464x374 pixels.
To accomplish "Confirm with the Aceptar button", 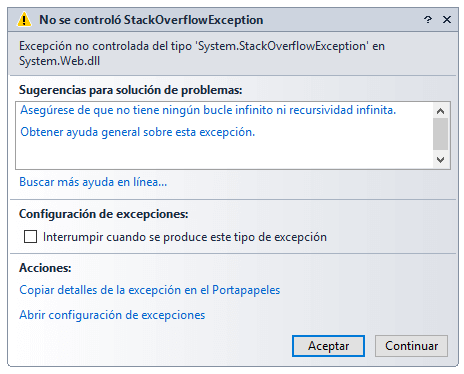I will tap(328, 346).
